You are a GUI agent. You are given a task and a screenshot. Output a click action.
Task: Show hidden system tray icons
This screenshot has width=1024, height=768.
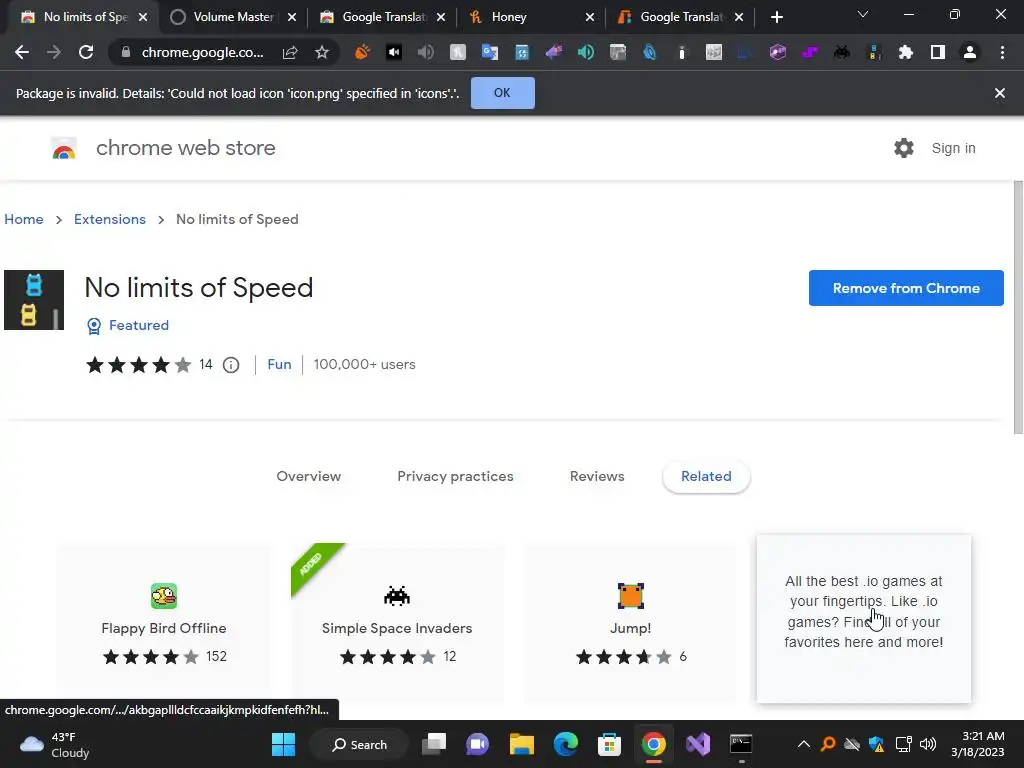[804, 744]
